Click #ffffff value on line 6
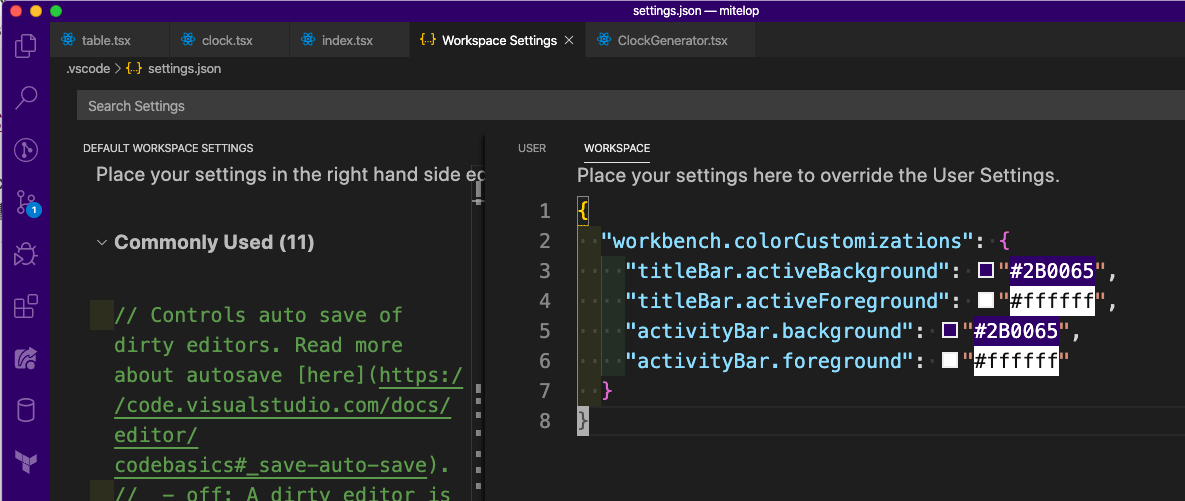This screenshot has height=501, width=1185. 1016,361
